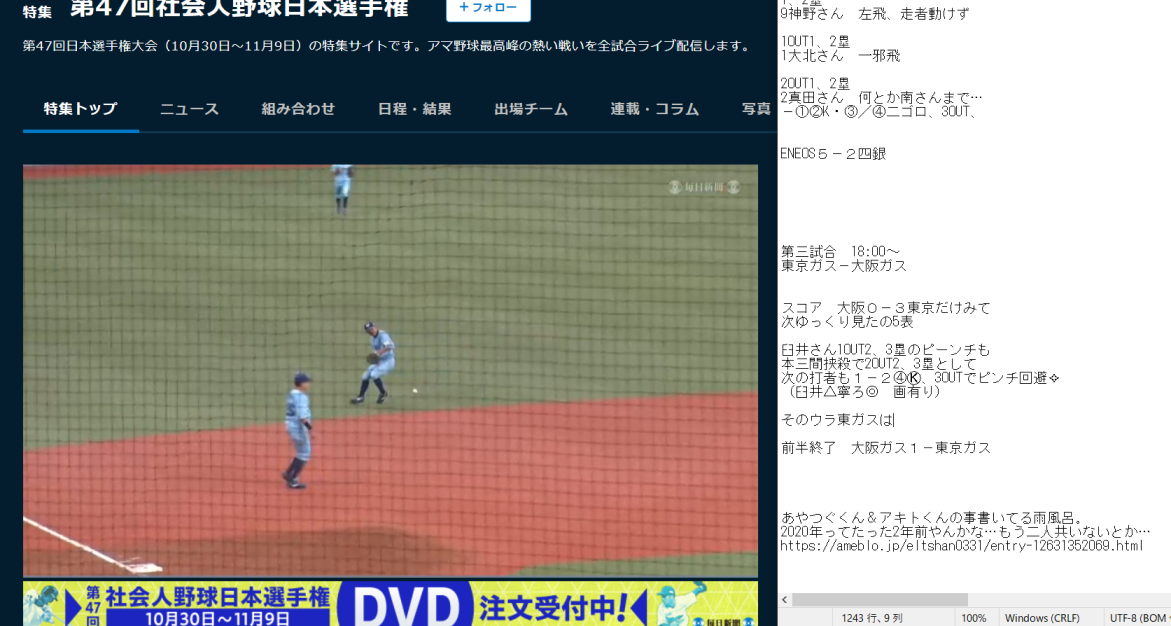Image resolution: width=1171 pixels, height=626 pixels.
Task: Click the '2020年ってたった2年前やんかな' line
Action: [x=965, y=532]
